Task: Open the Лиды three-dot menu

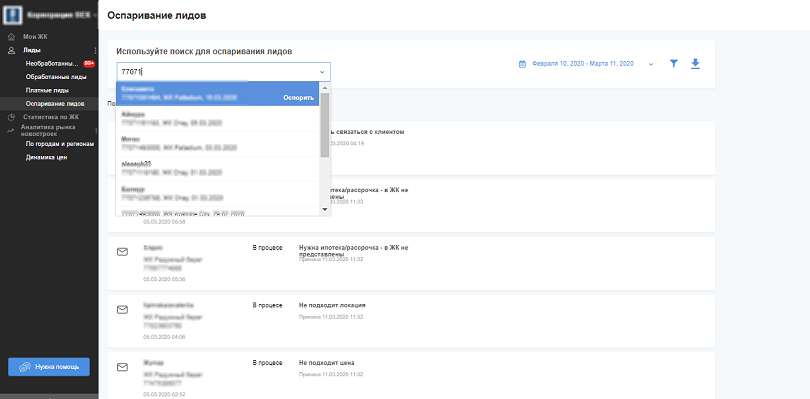Action: [95, 50]
